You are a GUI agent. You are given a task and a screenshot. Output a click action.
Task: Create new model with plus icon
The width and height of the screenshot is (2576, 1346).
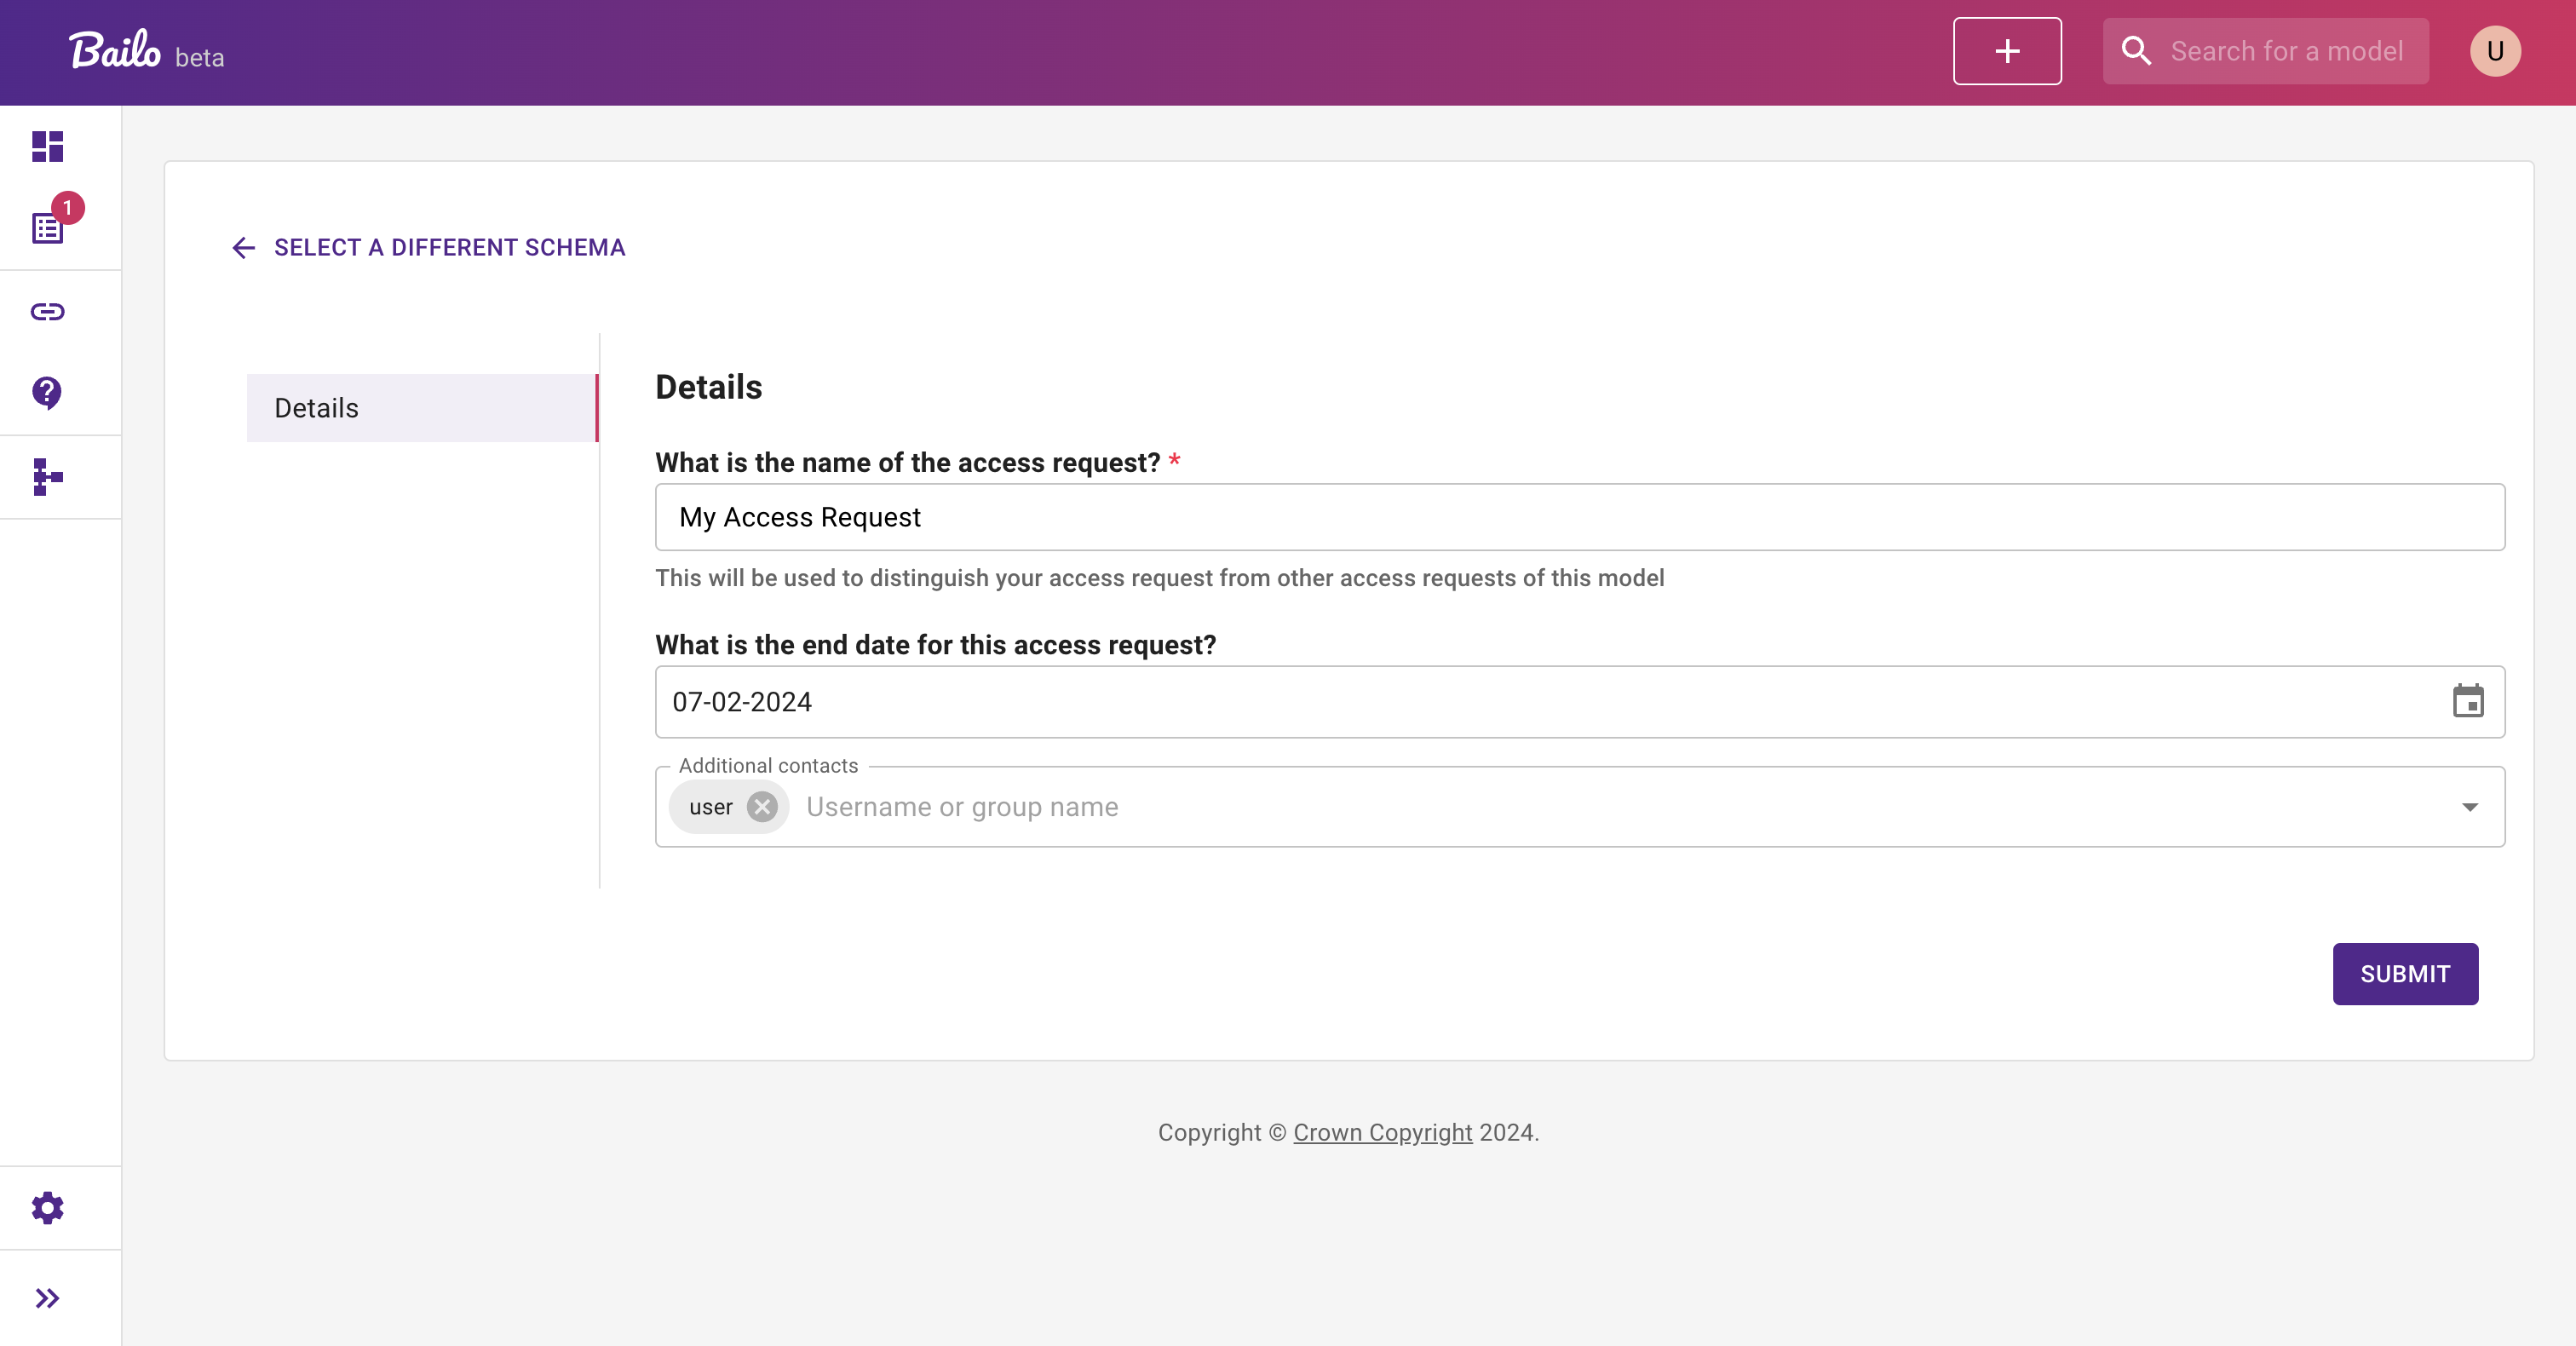point(2006,51)
